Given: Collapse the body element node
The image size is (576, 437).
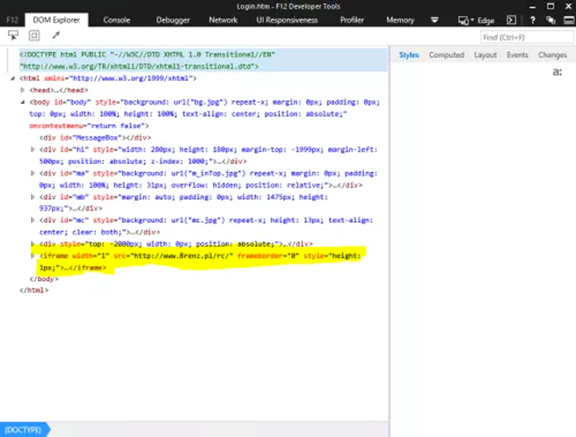Looking at the screenshot, I should (x=22, y=102).
